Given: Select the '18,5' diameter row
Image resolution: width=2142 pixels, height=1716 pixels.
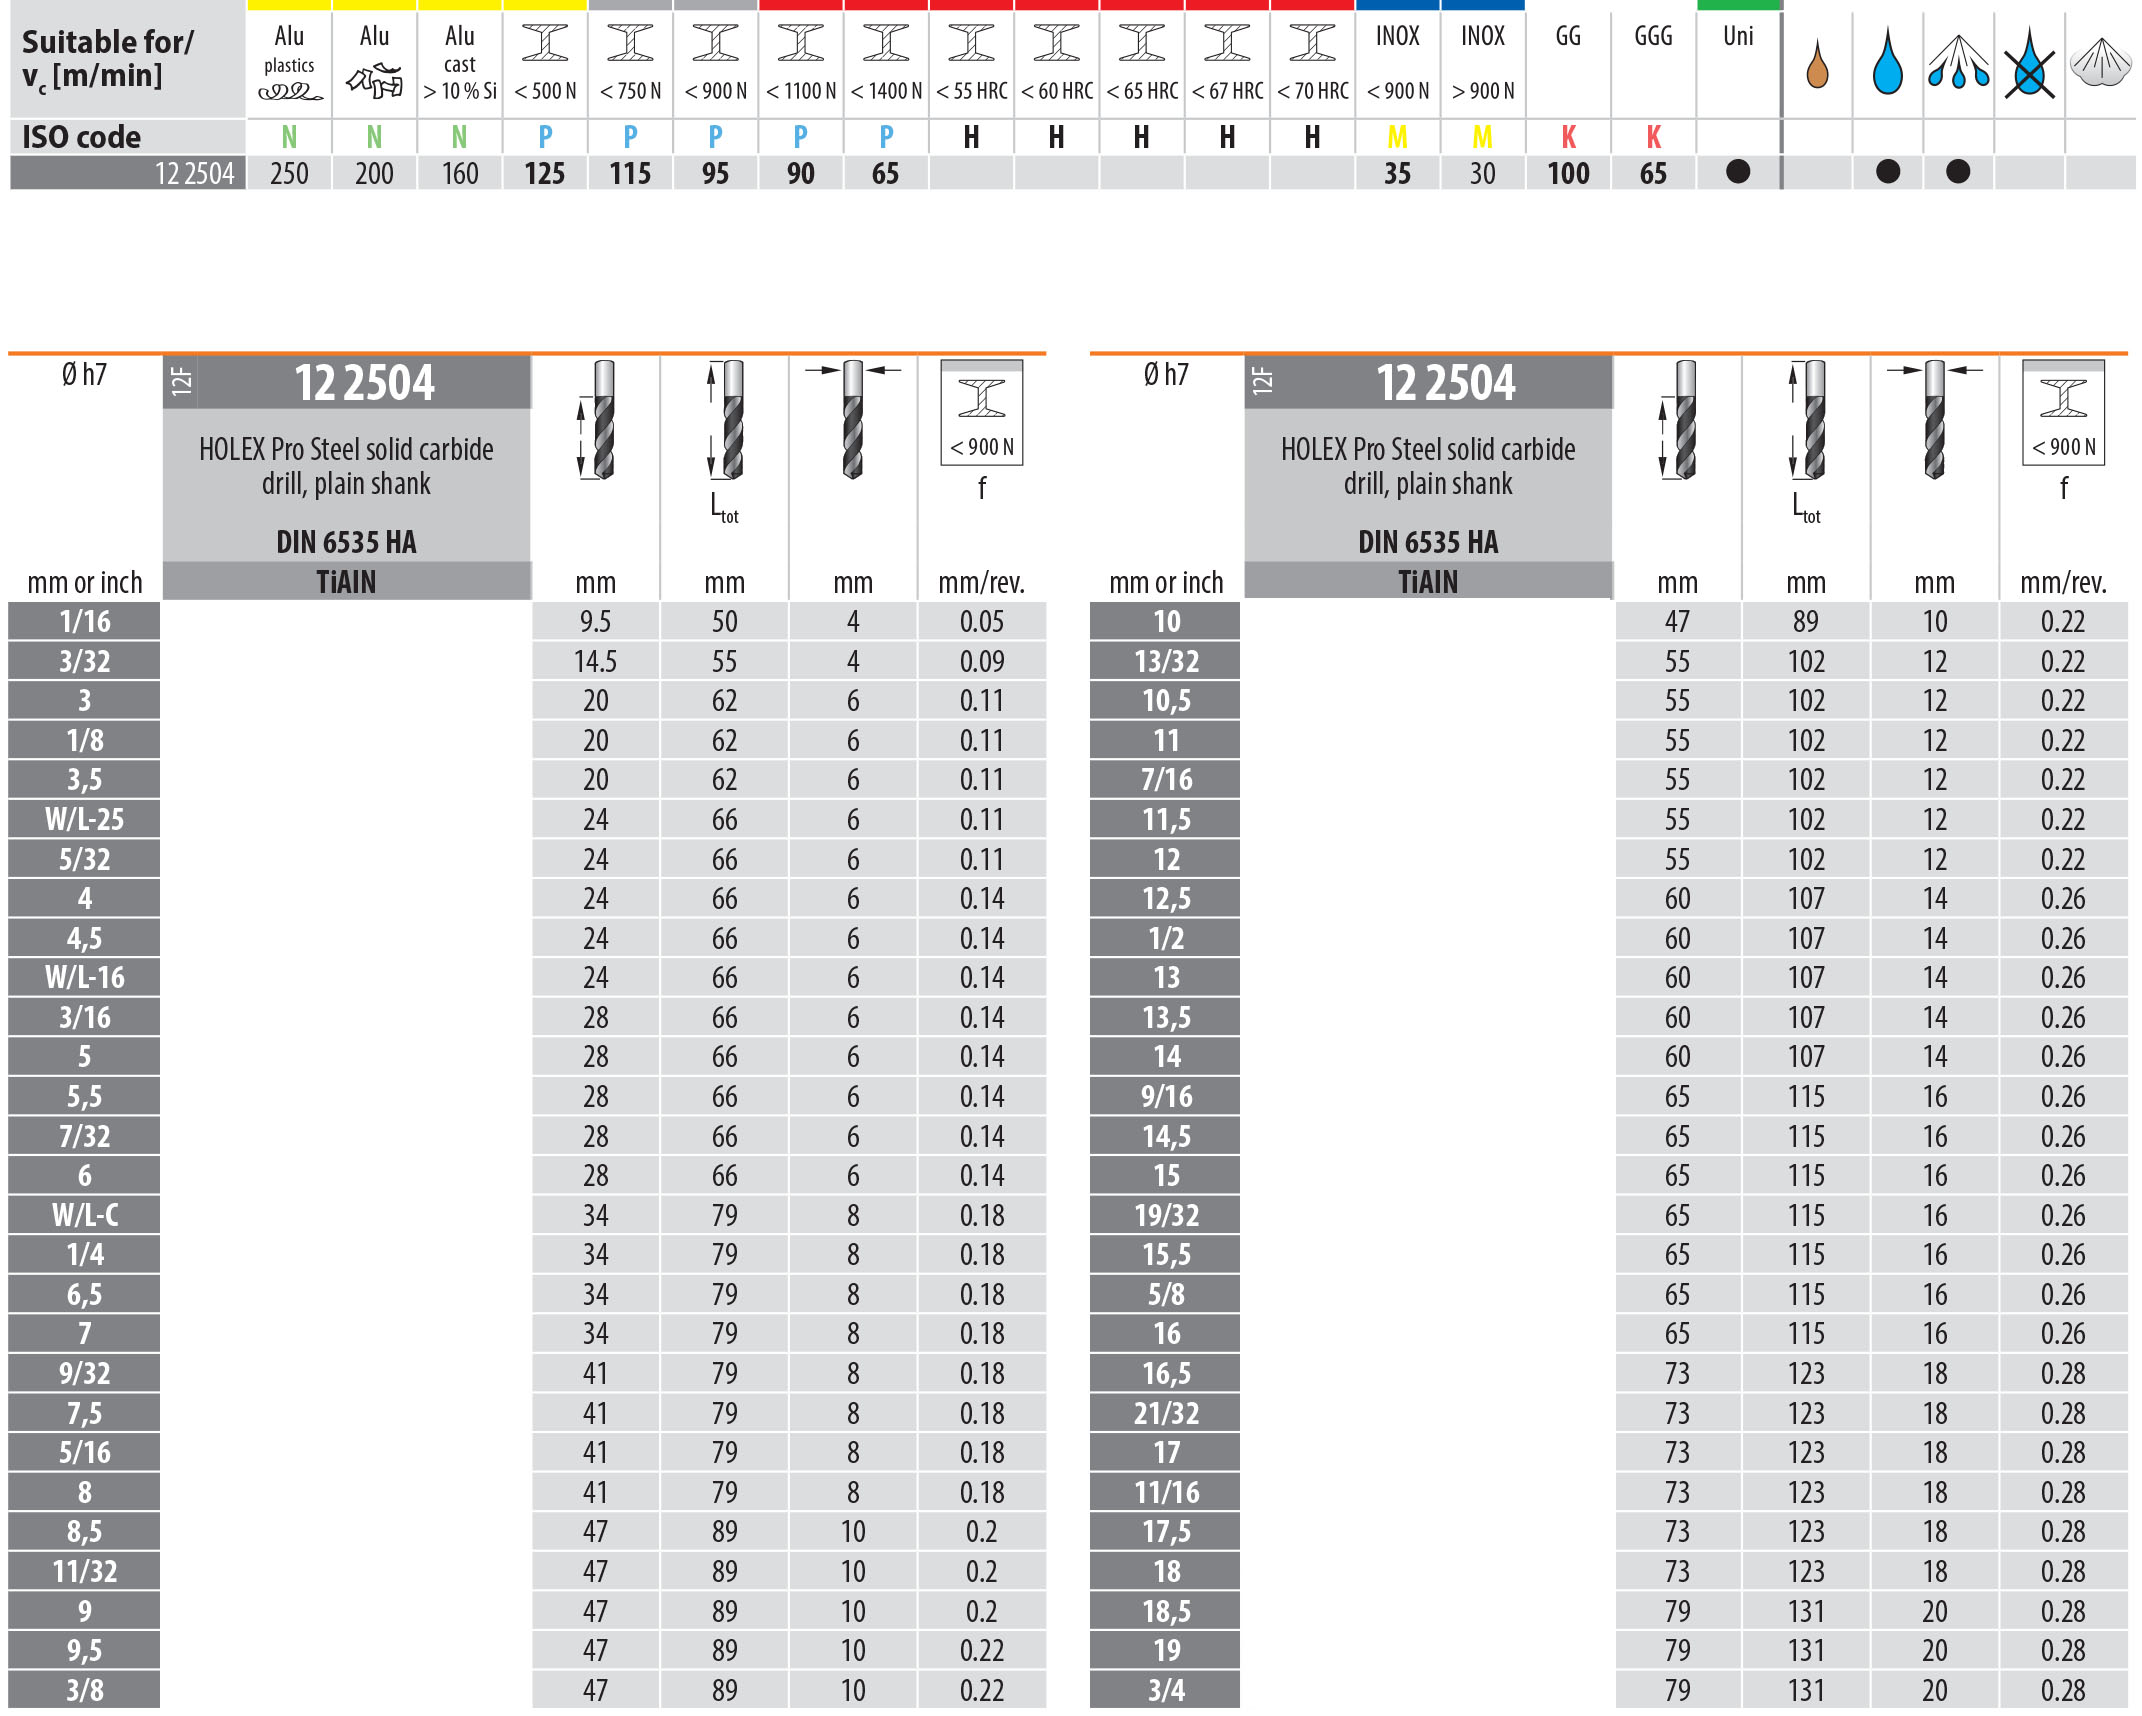Looking at the screenshot, I should pos(1166,1611).
